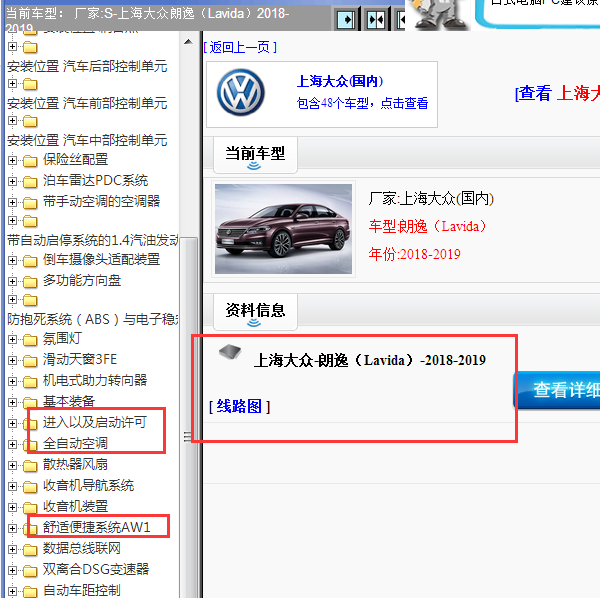Click the blue 查看详细 button
Image resolution: width=600 pixels, height=598 pixels.
coord(557,390)
